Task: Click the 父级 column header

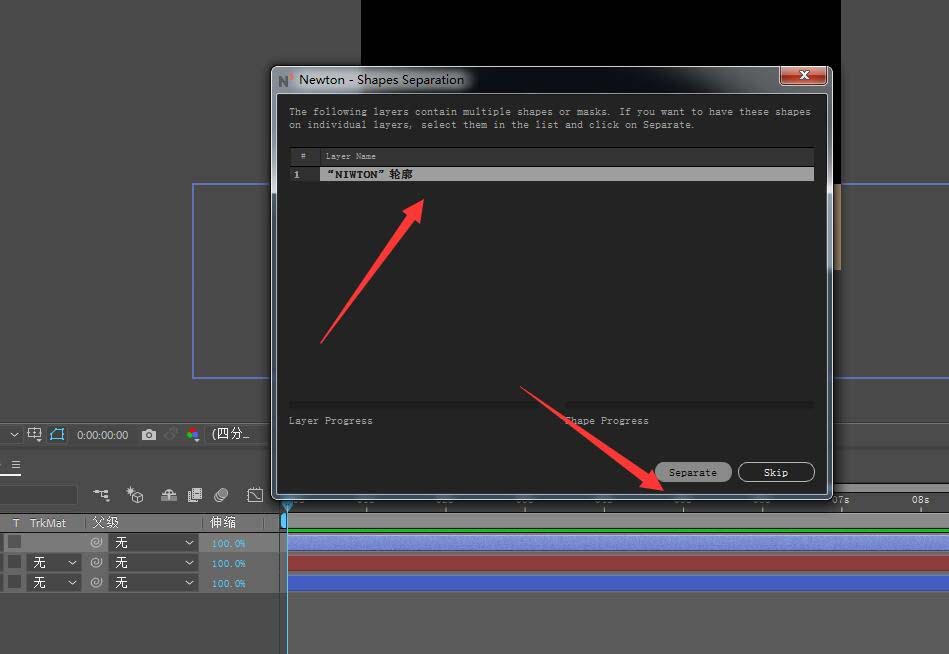Action: [x=105, y=522]
